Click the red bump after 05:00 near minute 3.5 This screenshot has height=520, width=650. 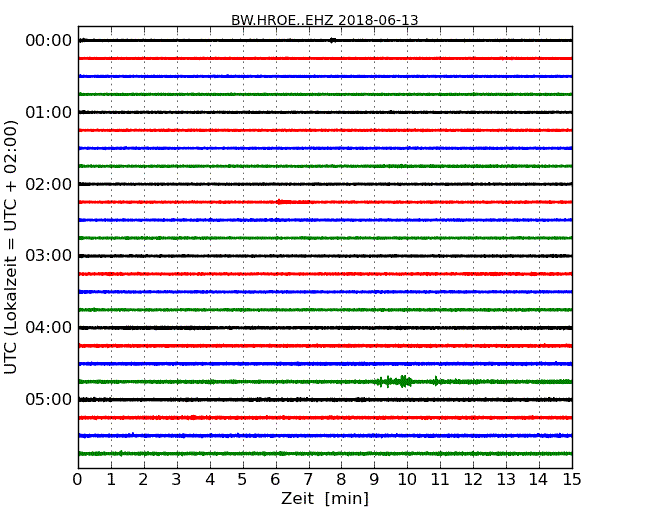(x=192, y=417)
